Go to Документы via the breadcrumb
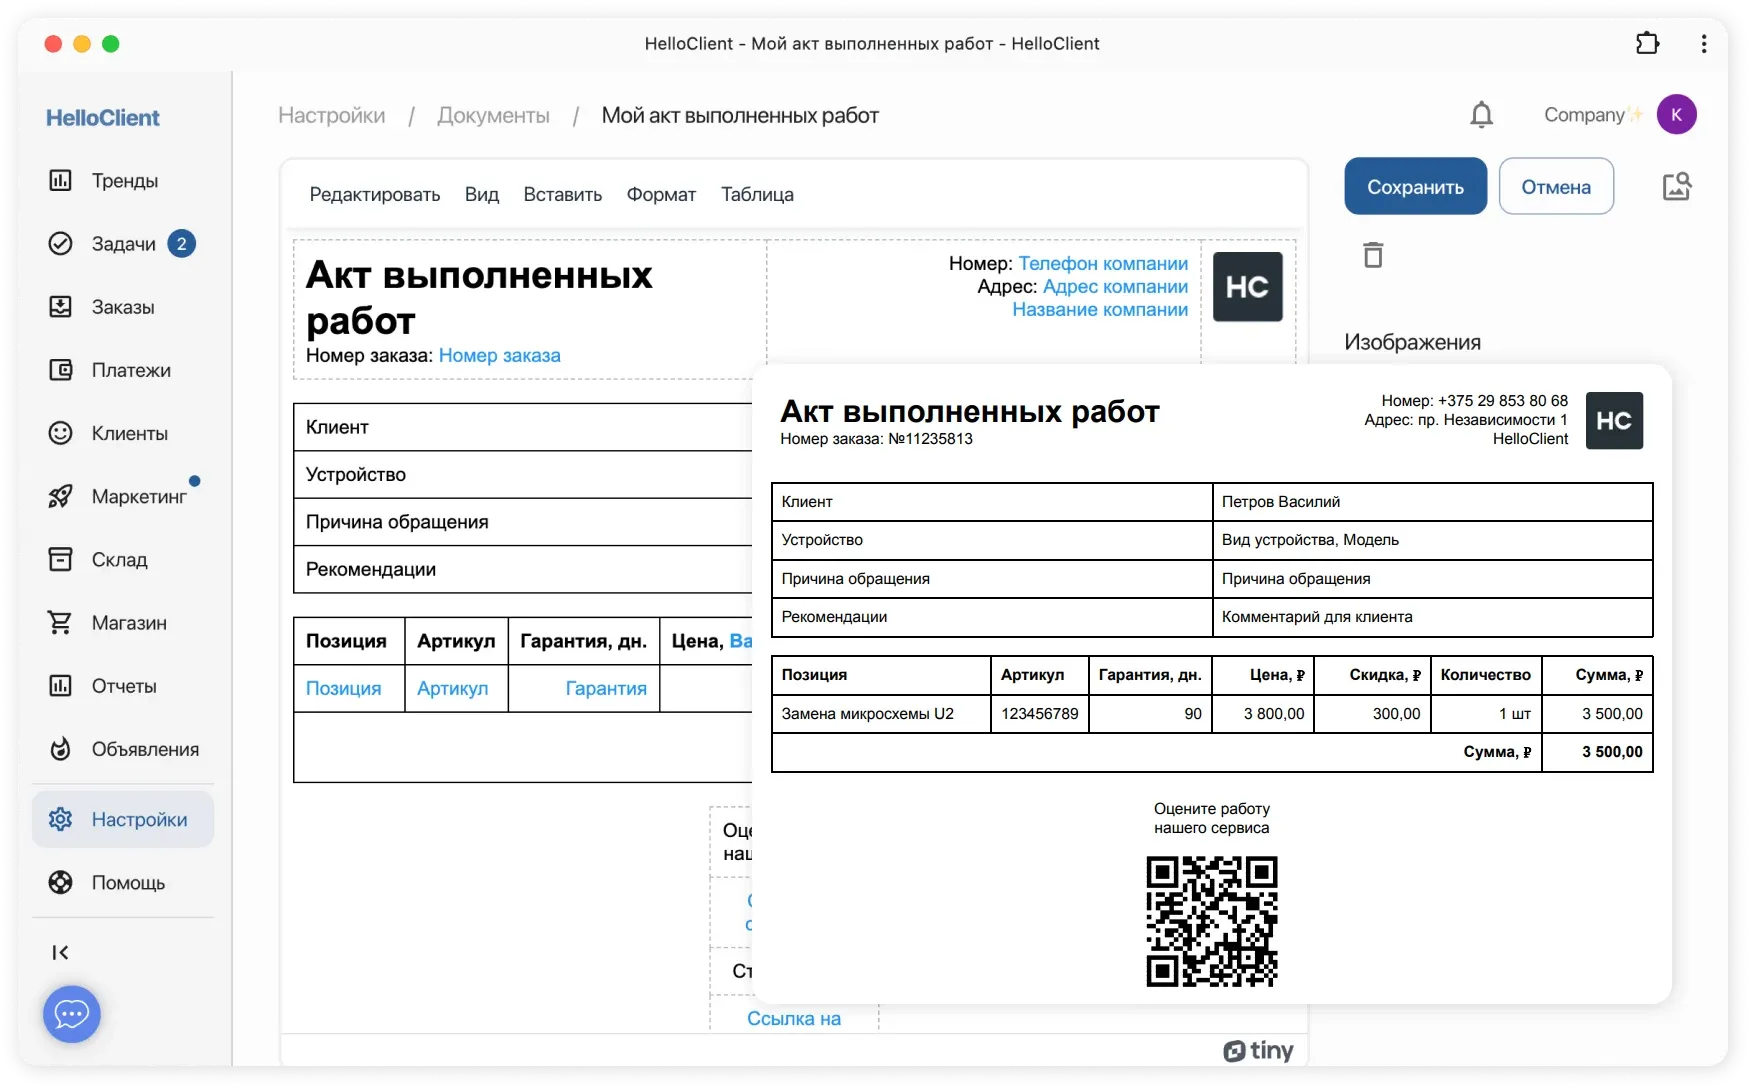Viewport: 1750px width, 1088px height. coord(493,115)
